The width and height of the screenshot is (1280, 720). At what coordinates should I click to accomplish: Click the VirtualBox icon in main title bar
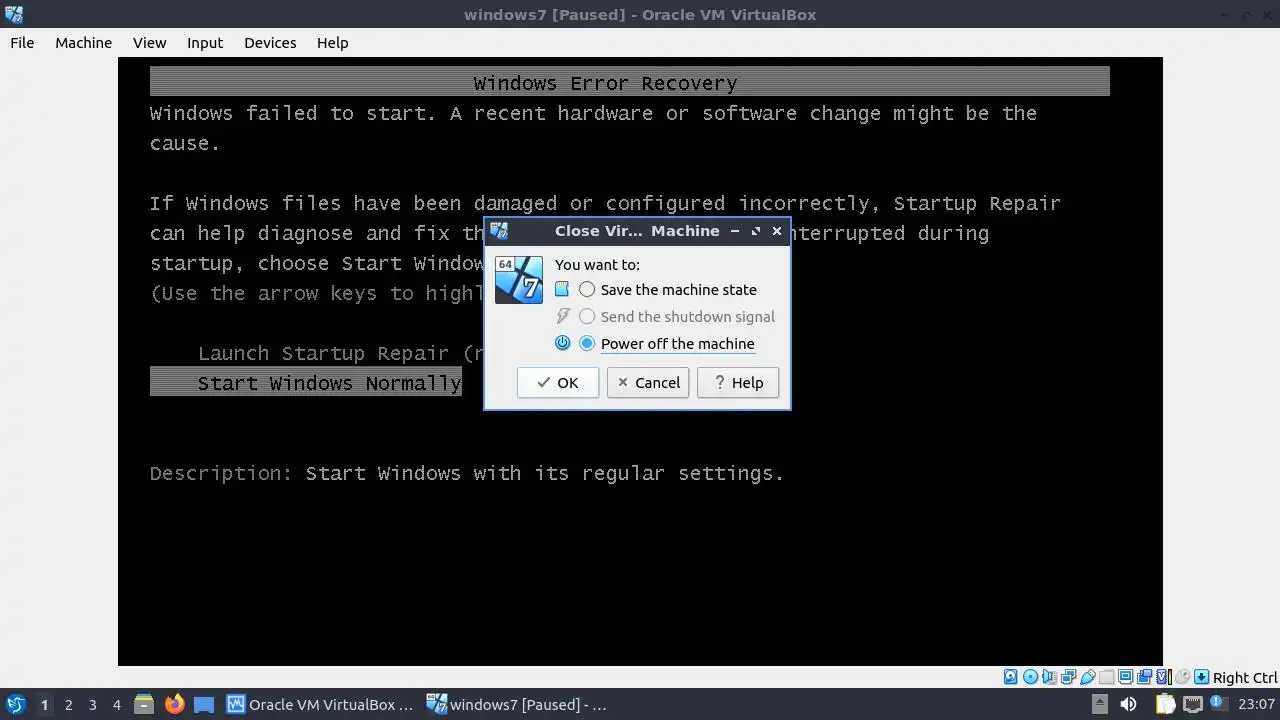pos(14,14)
